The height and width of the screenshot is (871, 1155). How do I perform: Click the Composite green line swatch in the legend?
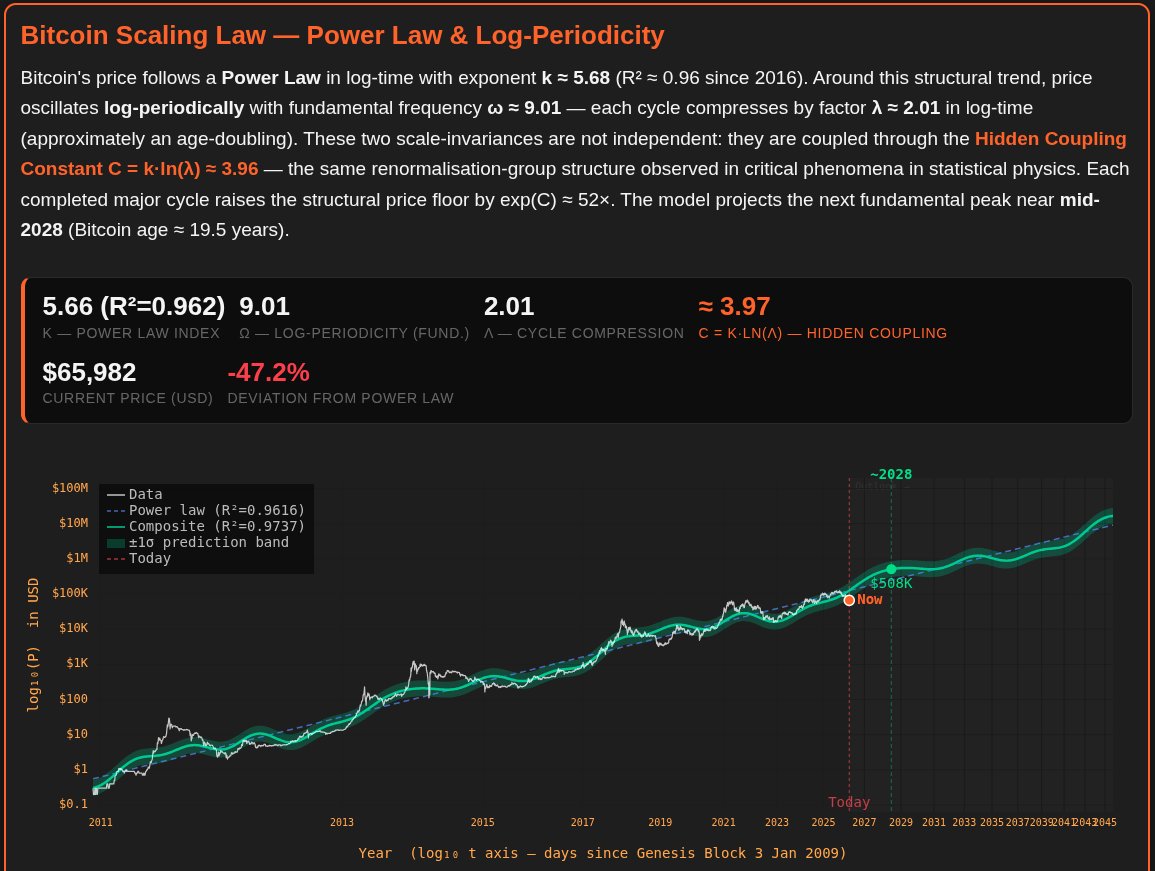coord(116,526)
